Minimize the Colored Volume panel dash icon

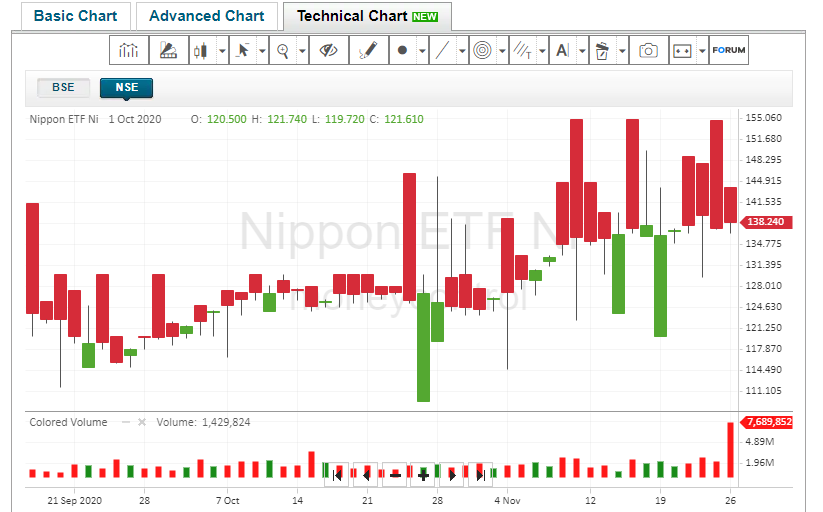(126, 422)
